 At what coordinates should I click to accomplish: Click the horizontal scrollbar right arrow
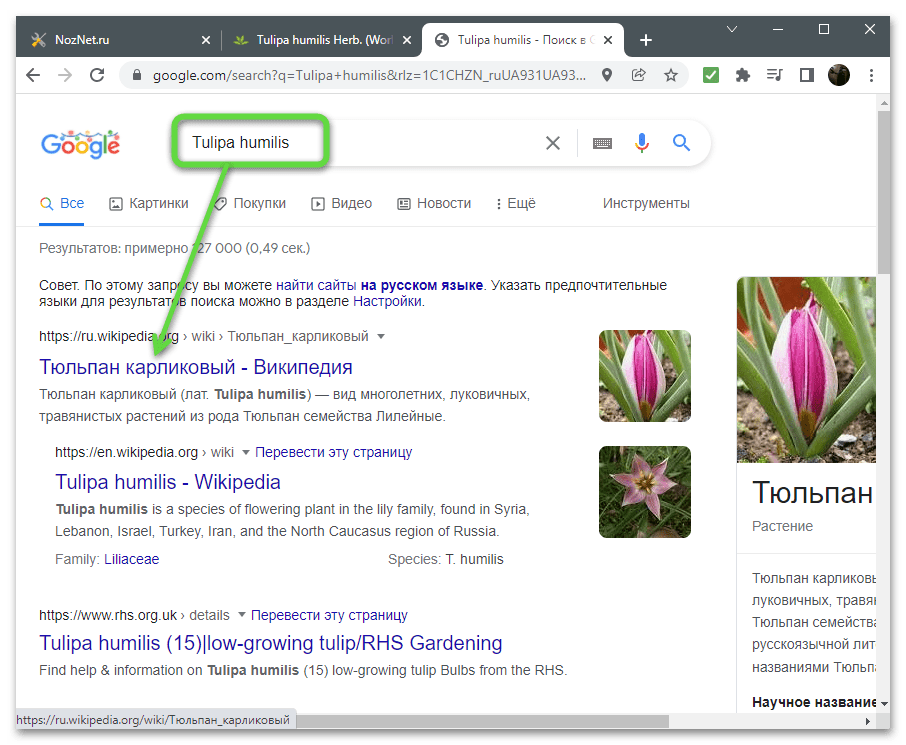[x=868, y=721]
